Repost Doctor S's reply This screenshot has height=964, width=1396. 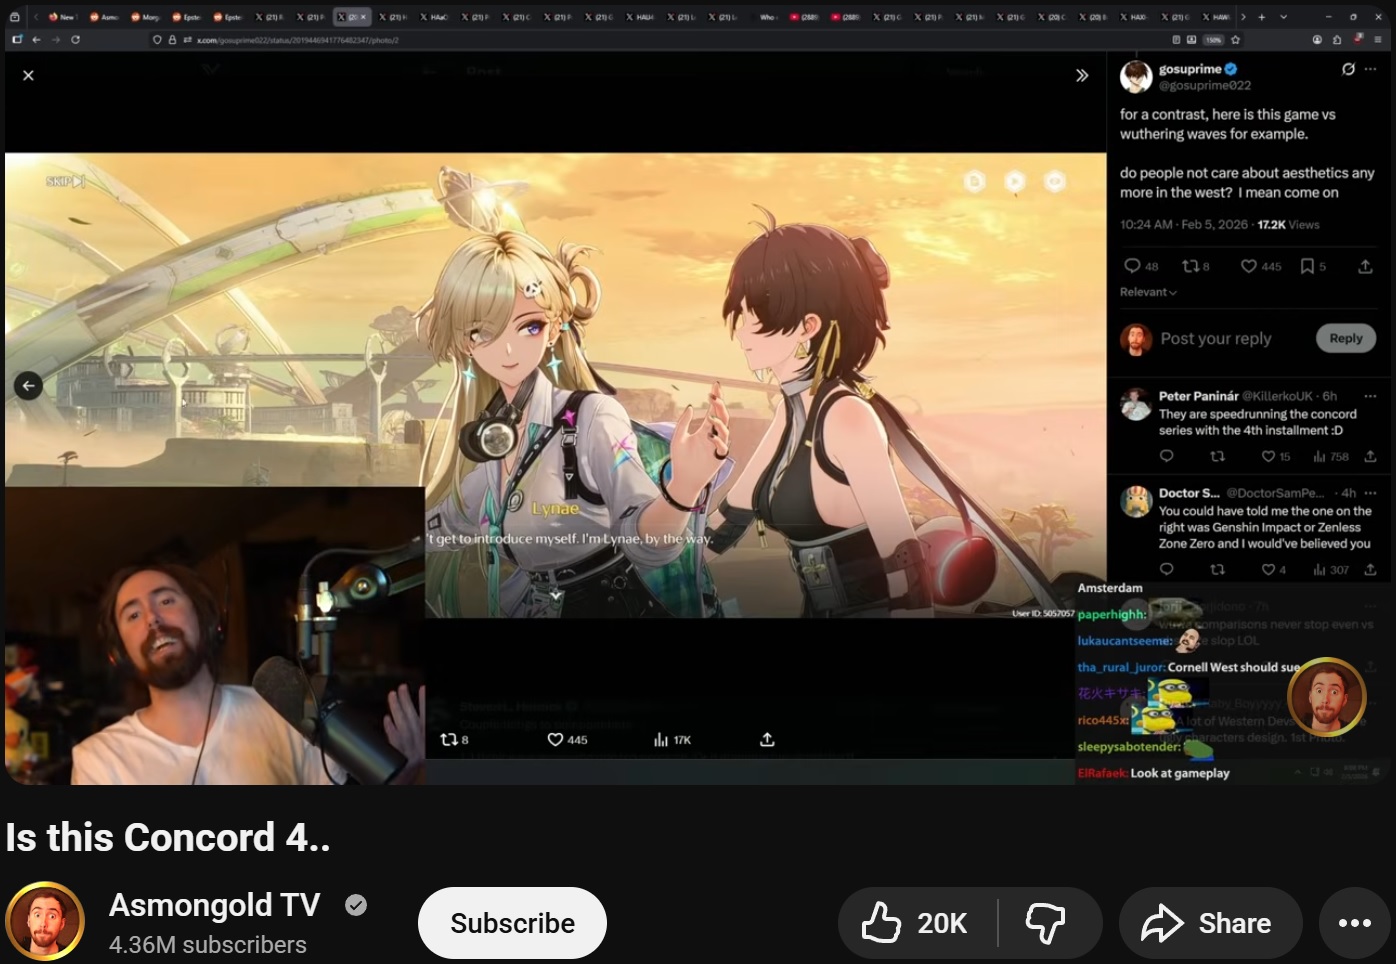[1217, 569]
